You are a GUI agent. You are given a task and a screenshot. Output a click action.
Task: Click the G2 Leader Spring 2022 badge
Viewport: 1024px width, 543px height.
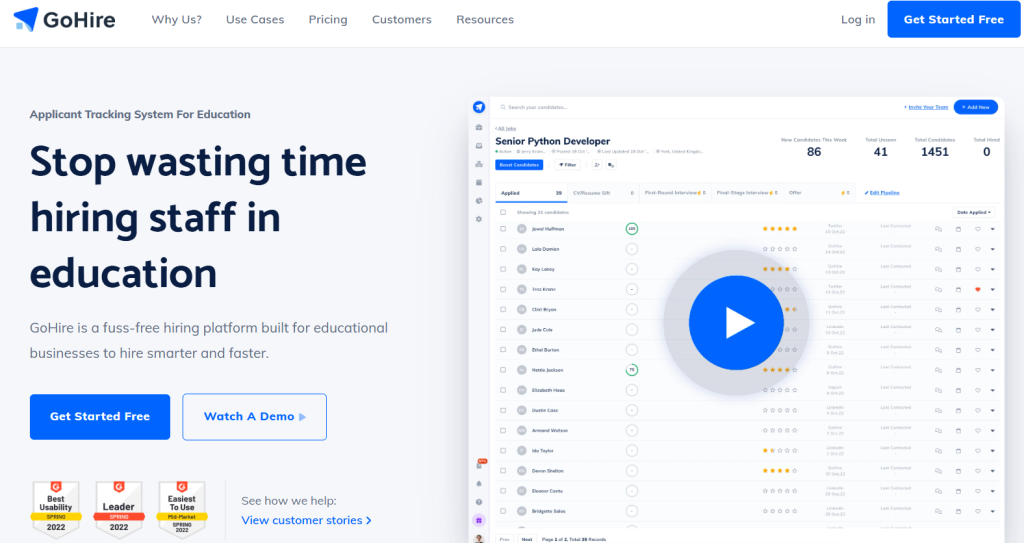coord(119,510)
